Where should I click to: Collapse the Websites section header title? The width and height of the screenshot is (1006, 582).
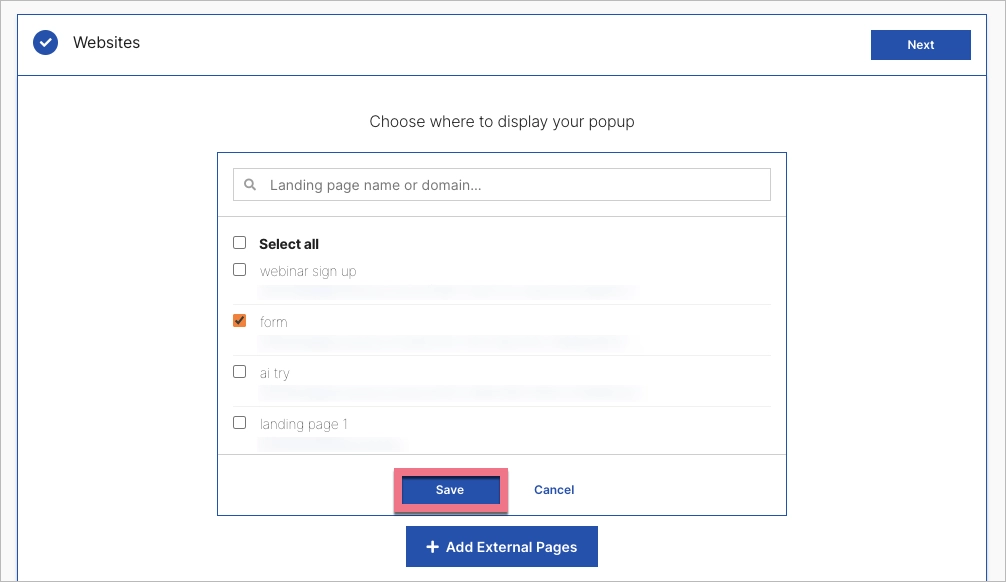[106, 43]
